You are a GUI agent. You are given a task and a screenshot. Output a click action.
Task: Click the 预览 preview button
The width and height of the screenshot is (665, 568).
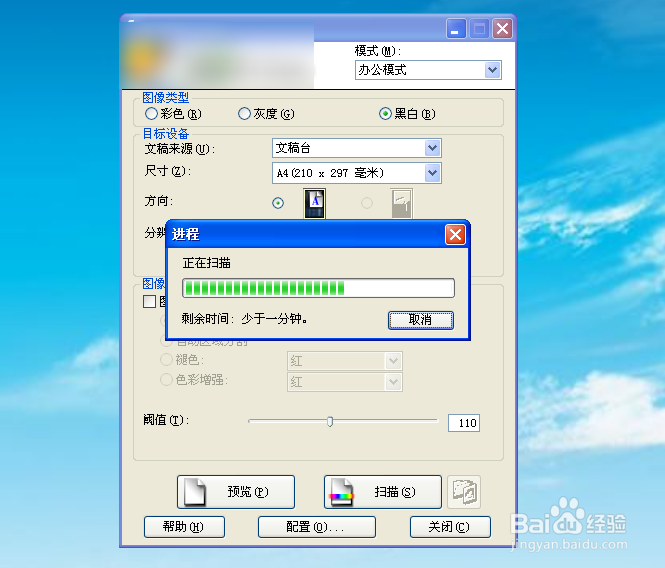click(236, 492)
